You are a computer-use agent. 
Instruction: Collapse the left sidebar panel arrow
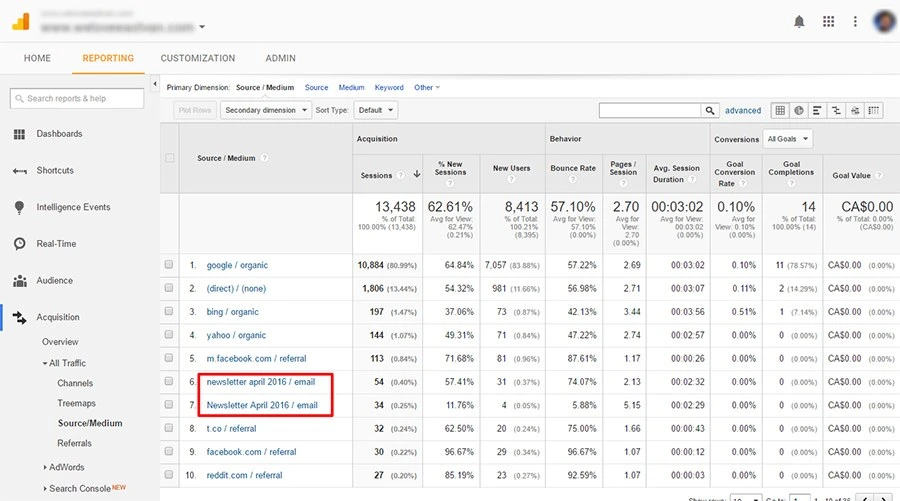coord(154,84)
